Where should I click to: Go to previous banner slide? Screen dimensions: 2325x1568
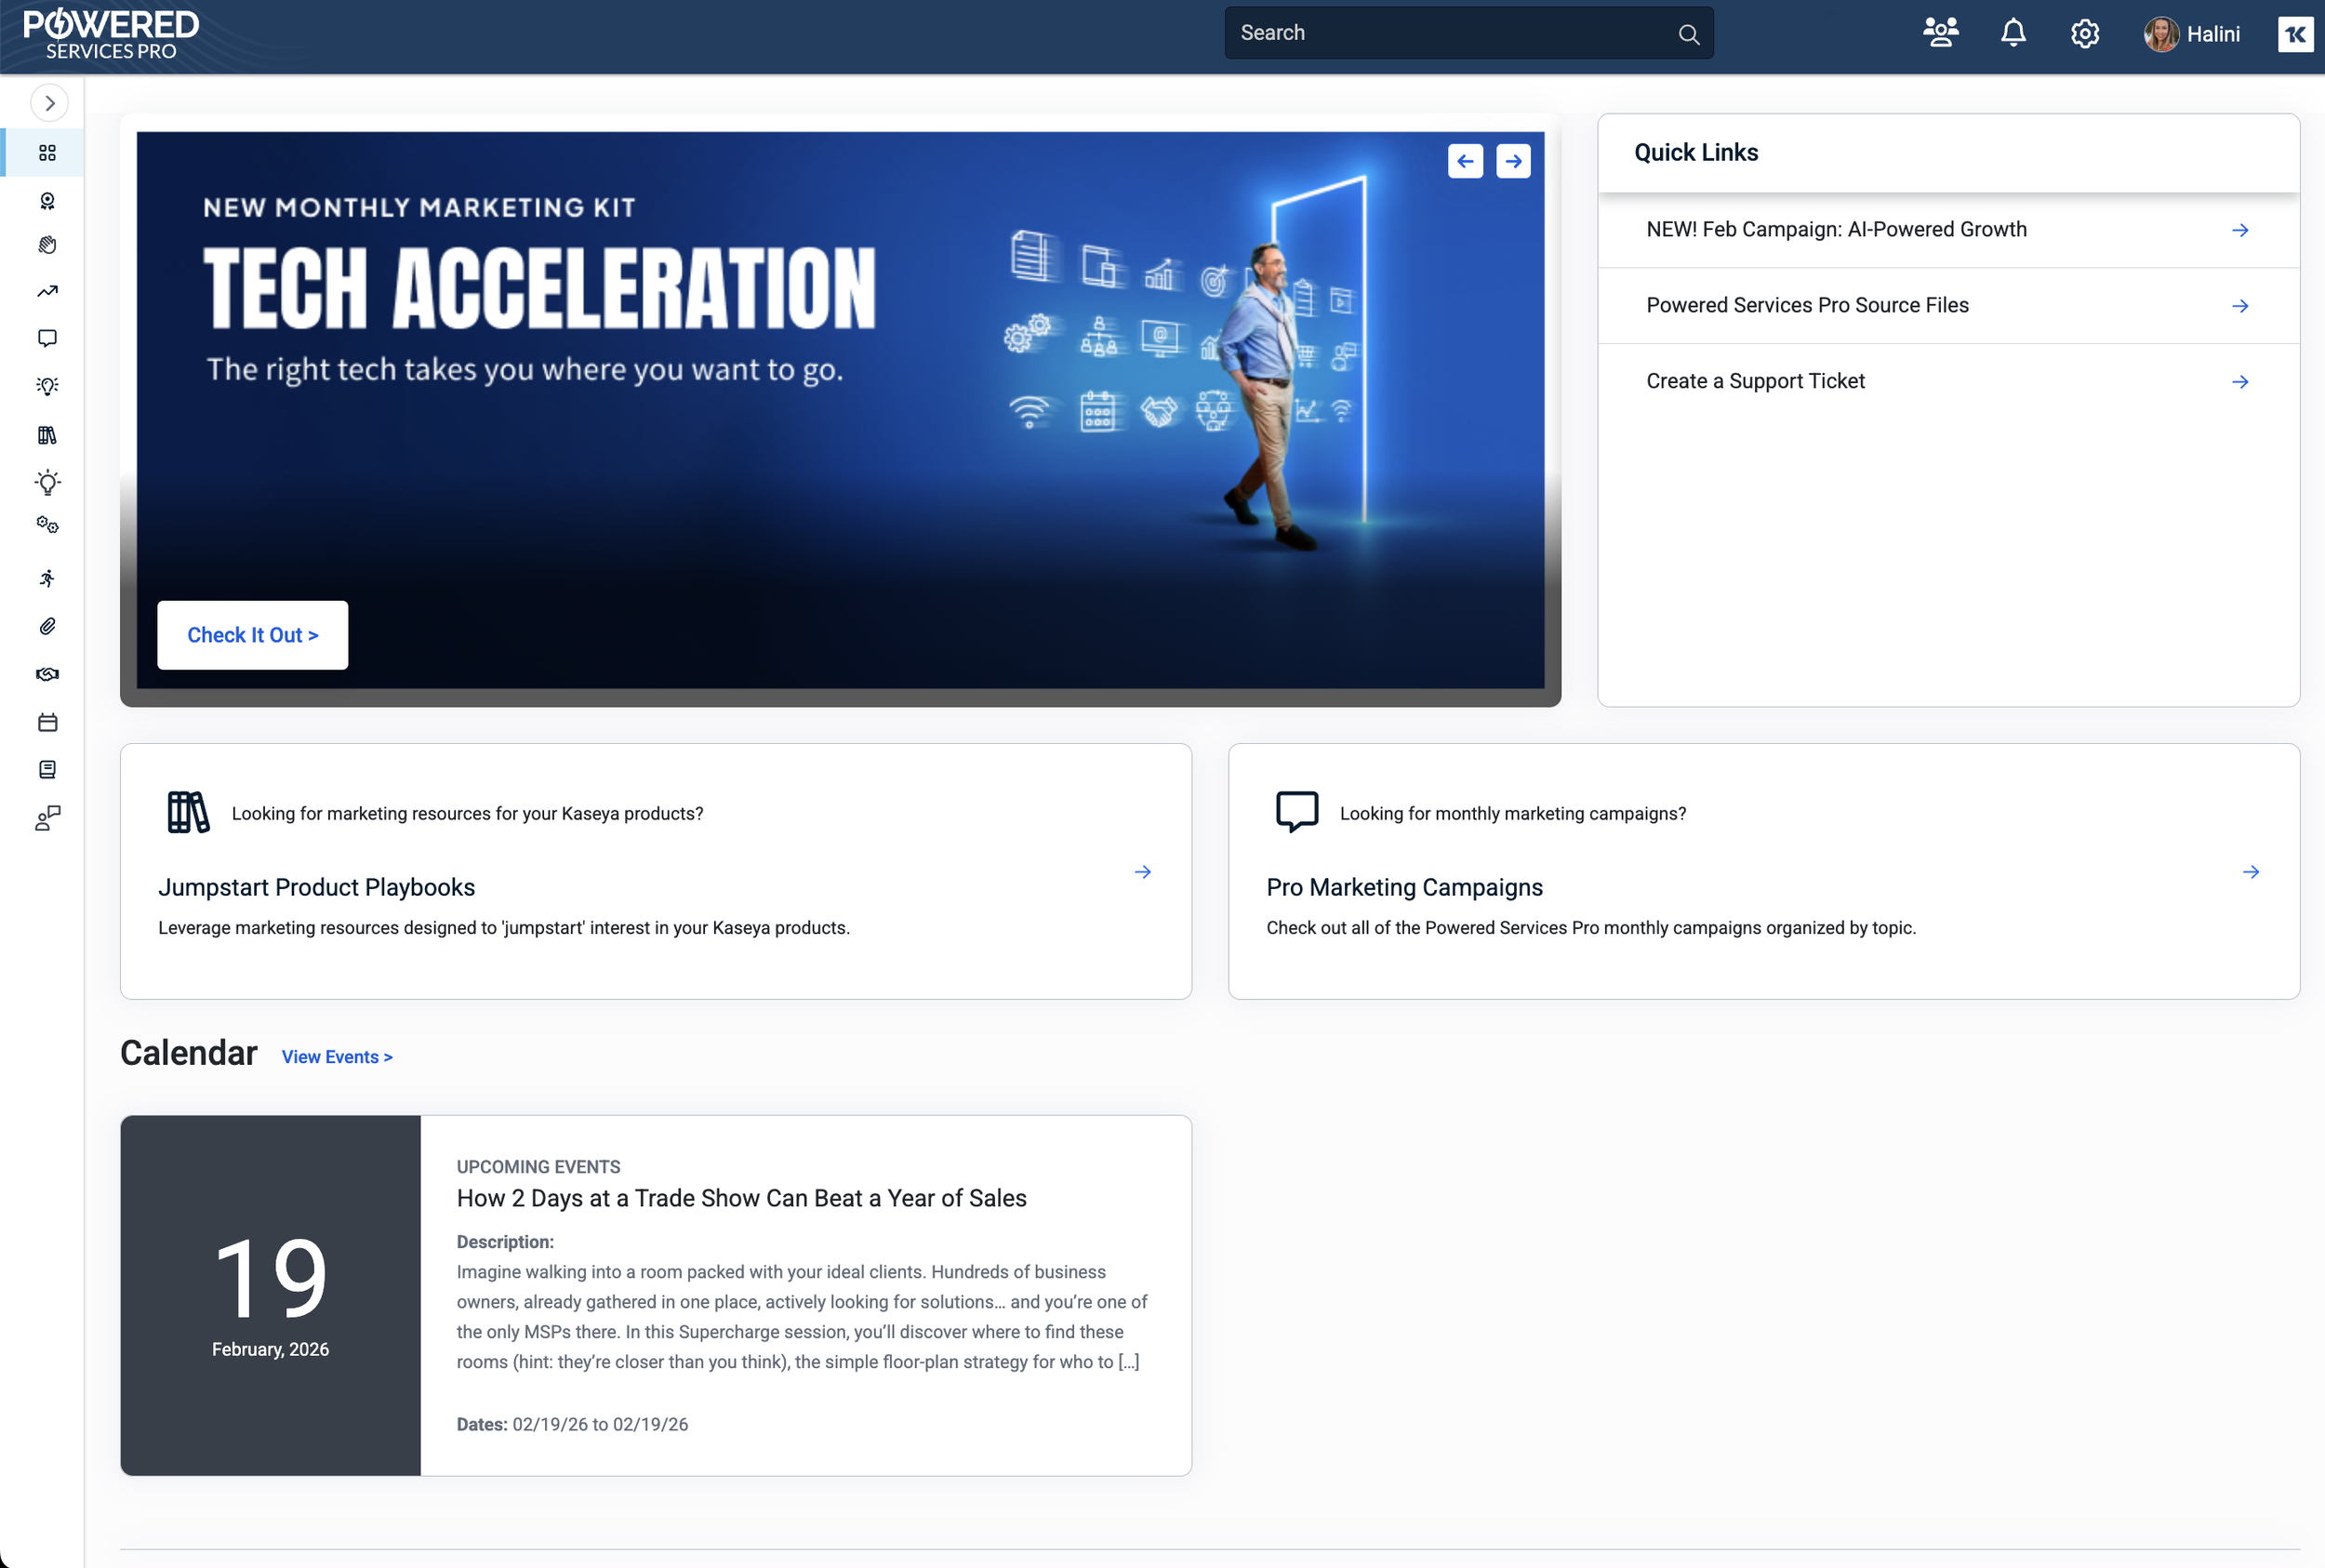[x=1465, y=161]
